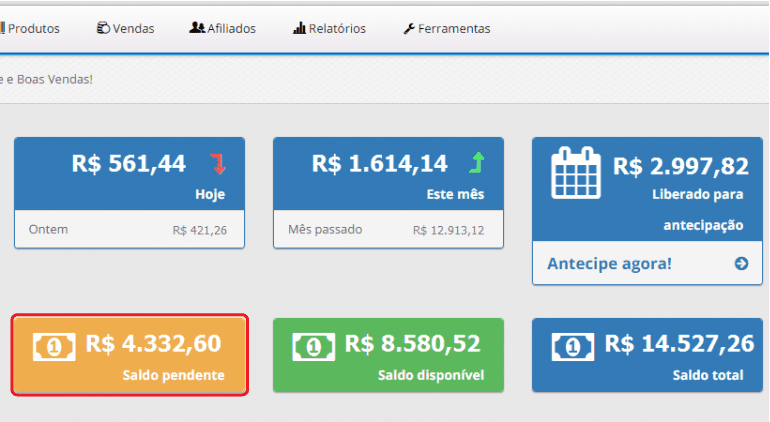Image resolution: width=770 pixels, height=422 pixels.
Task: Open the Produtos menu
Action: tap(30, 28)
